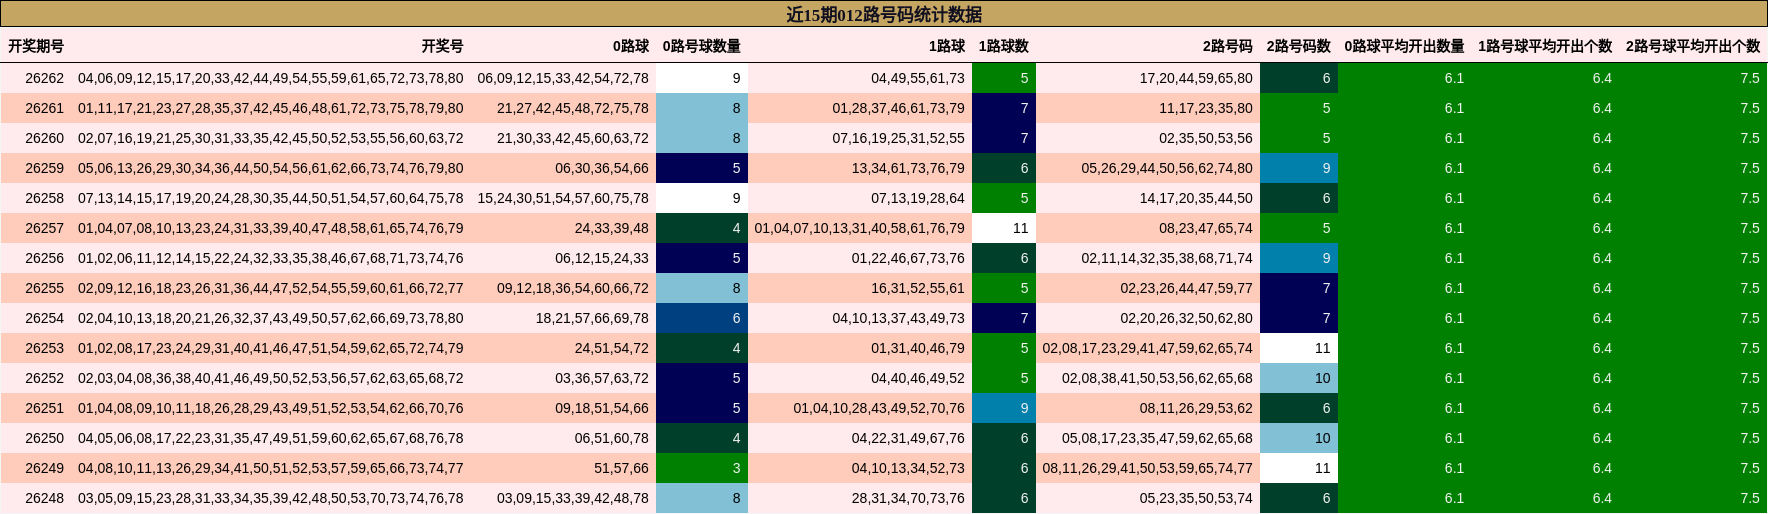Click the green 0路 count 3 in row 26249

tap(702, 468)
